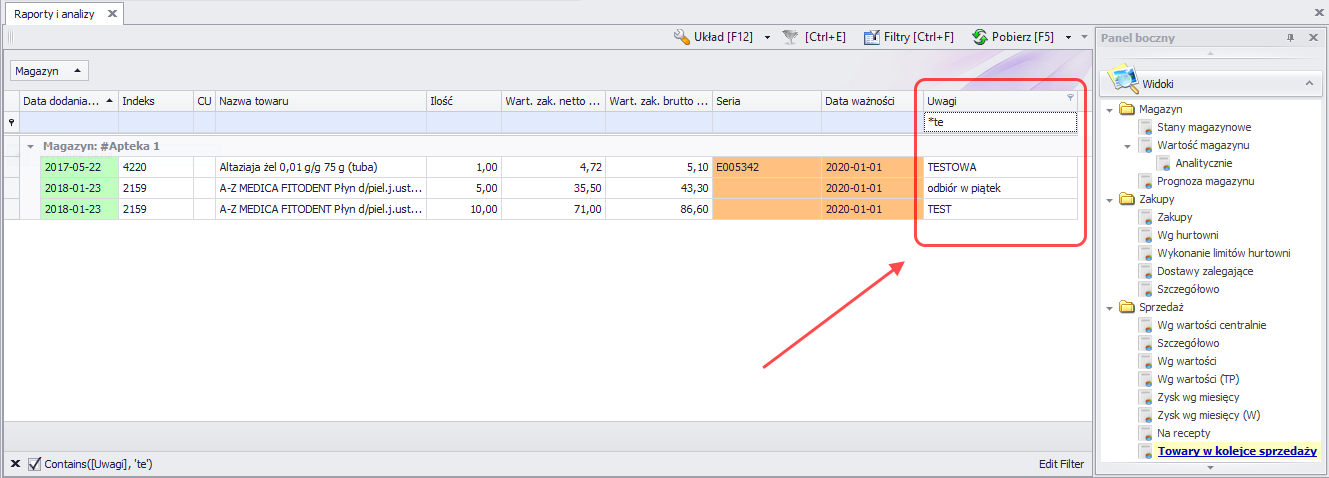Open the dropdown arrow next to Pobierz [F5]
1329x478 pixels.
tap(1069, 37)
